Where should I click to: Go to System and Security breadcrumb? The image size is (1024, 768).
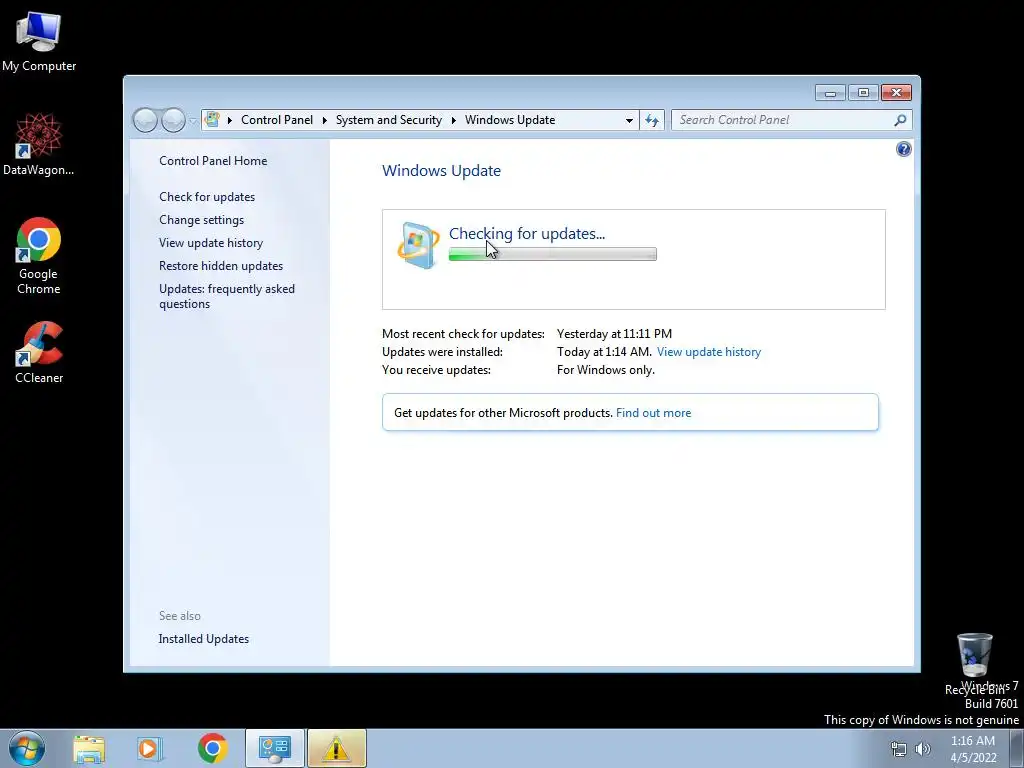tap(389, 120)
